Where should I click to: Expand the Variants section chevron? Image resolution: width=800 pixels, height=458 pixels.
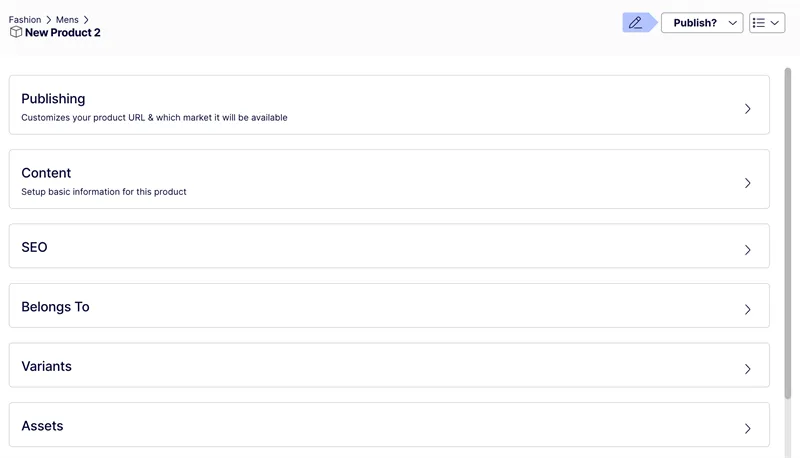747,369
